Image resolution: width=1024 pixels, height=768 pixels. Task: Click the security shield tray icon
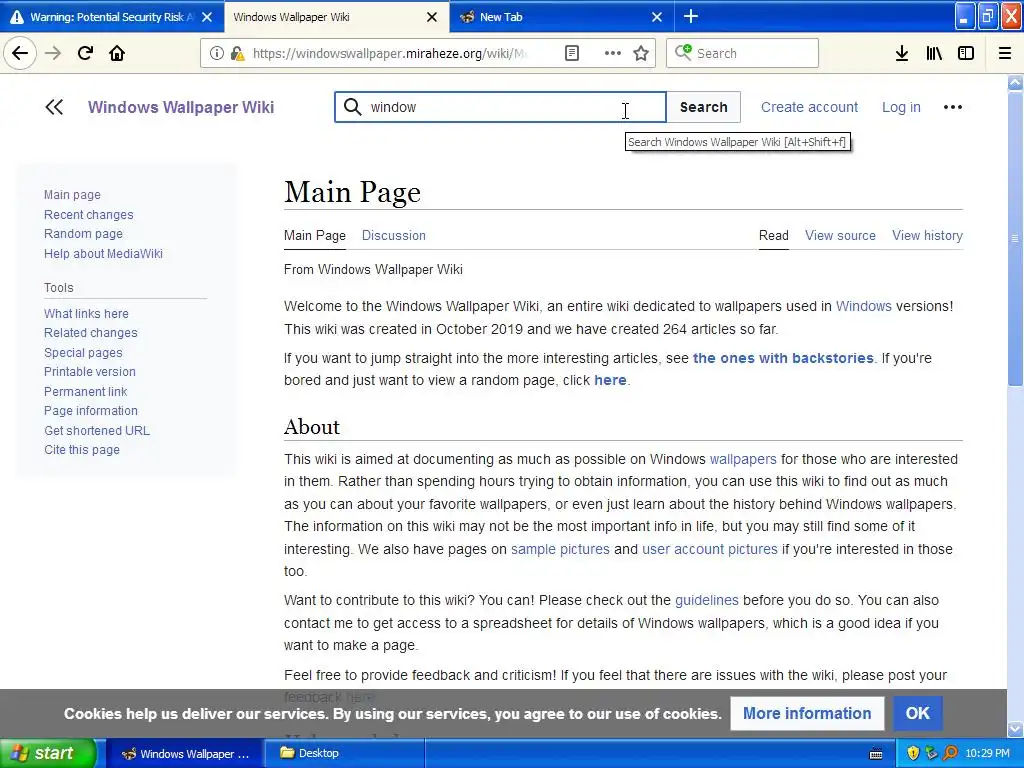[x=913, y=753]
